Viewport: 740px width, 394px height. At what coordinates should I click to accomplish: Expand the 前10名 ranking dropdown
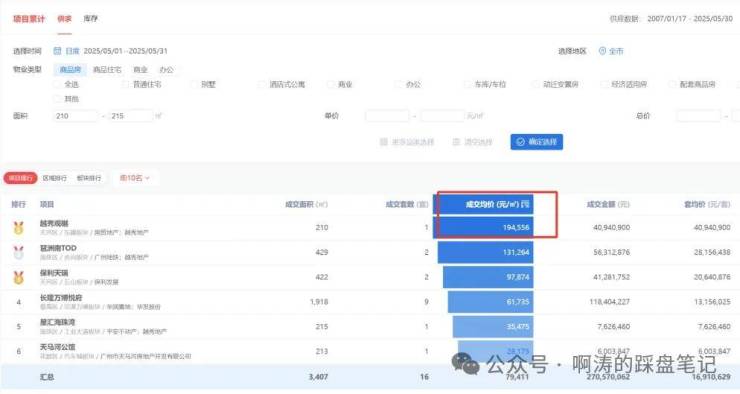pyautogui.click(x=135, y=178)
